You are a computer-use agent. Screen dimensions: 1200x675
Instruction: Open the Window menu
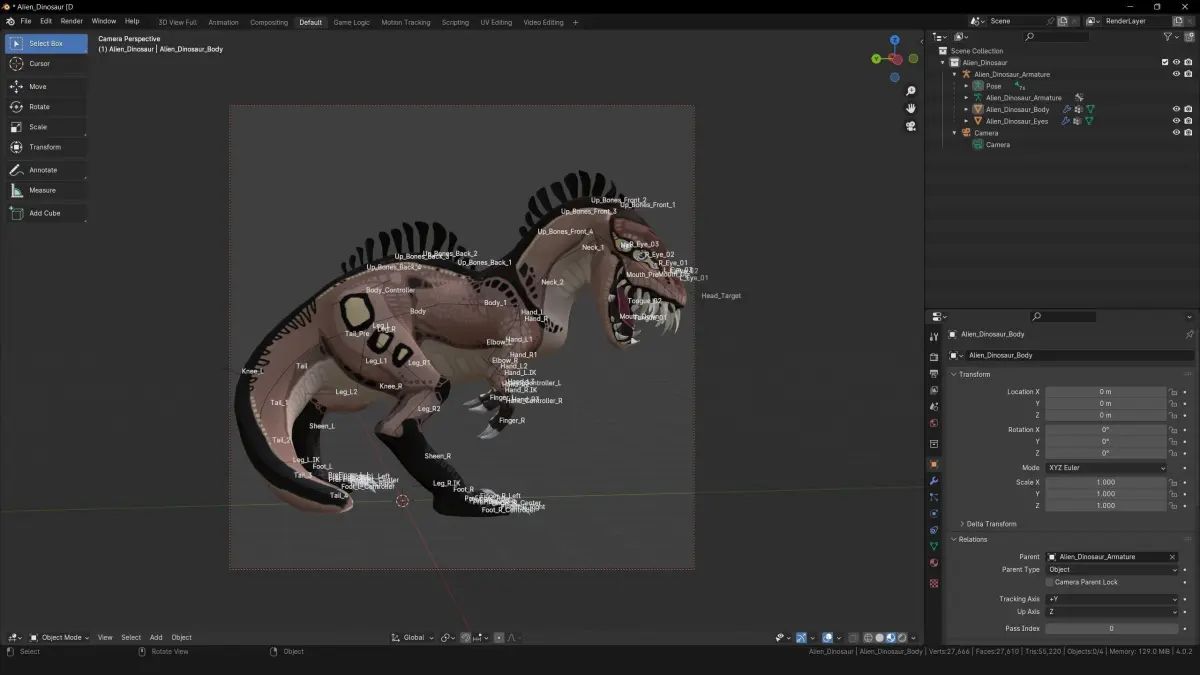click(x=104, y=21)
